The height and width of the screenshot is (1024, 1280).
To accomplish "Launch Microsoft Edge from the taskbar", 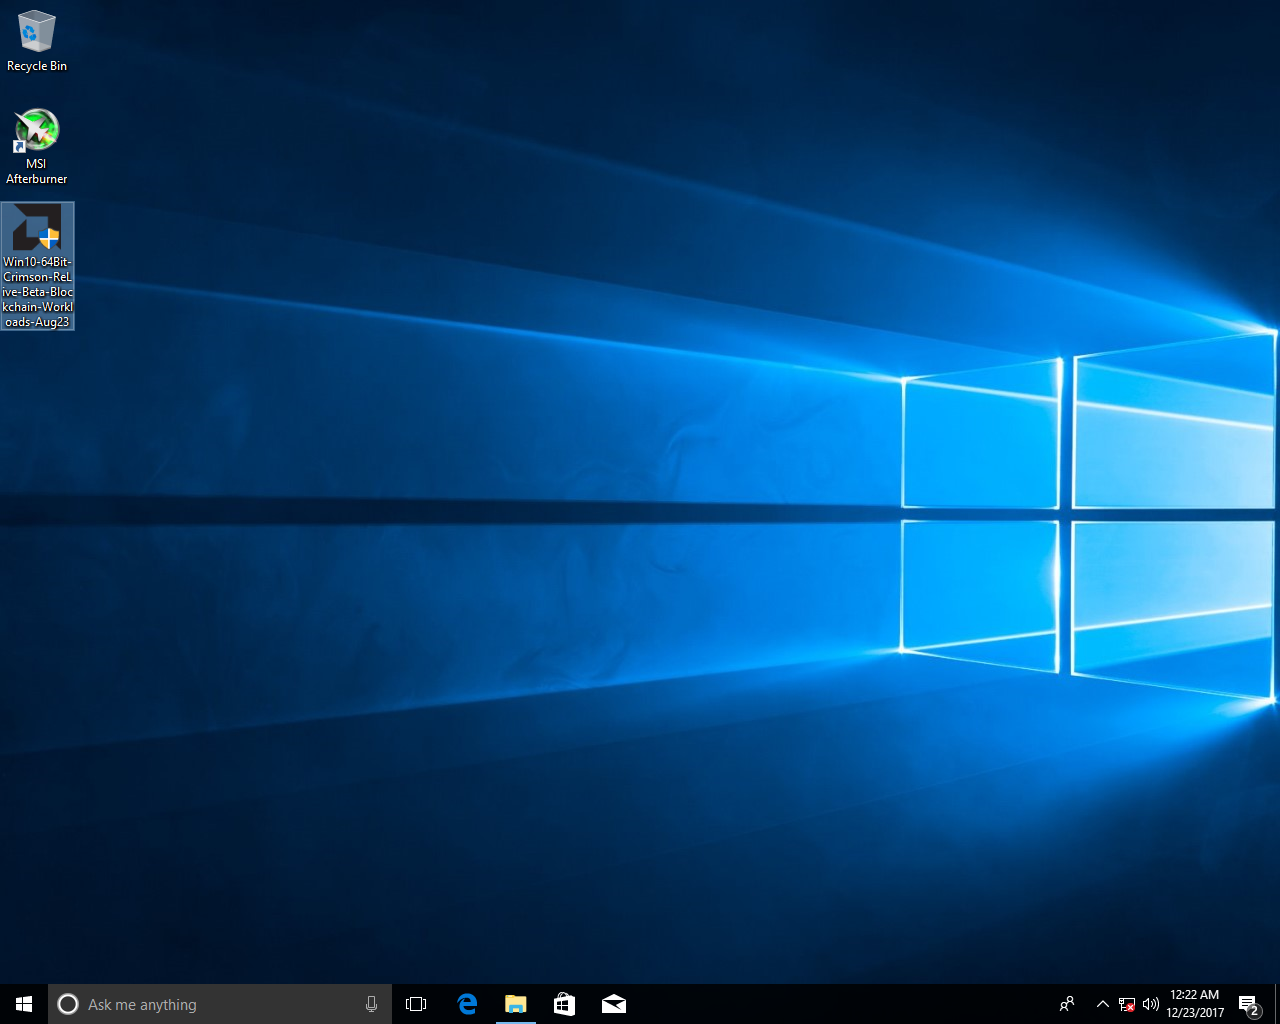I will pos(467,1004).
